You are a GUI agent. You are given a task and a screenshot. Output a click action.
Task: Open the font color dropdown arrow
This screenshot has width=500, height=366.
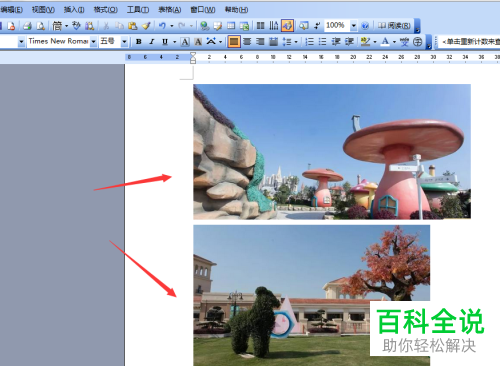point(394,42)
